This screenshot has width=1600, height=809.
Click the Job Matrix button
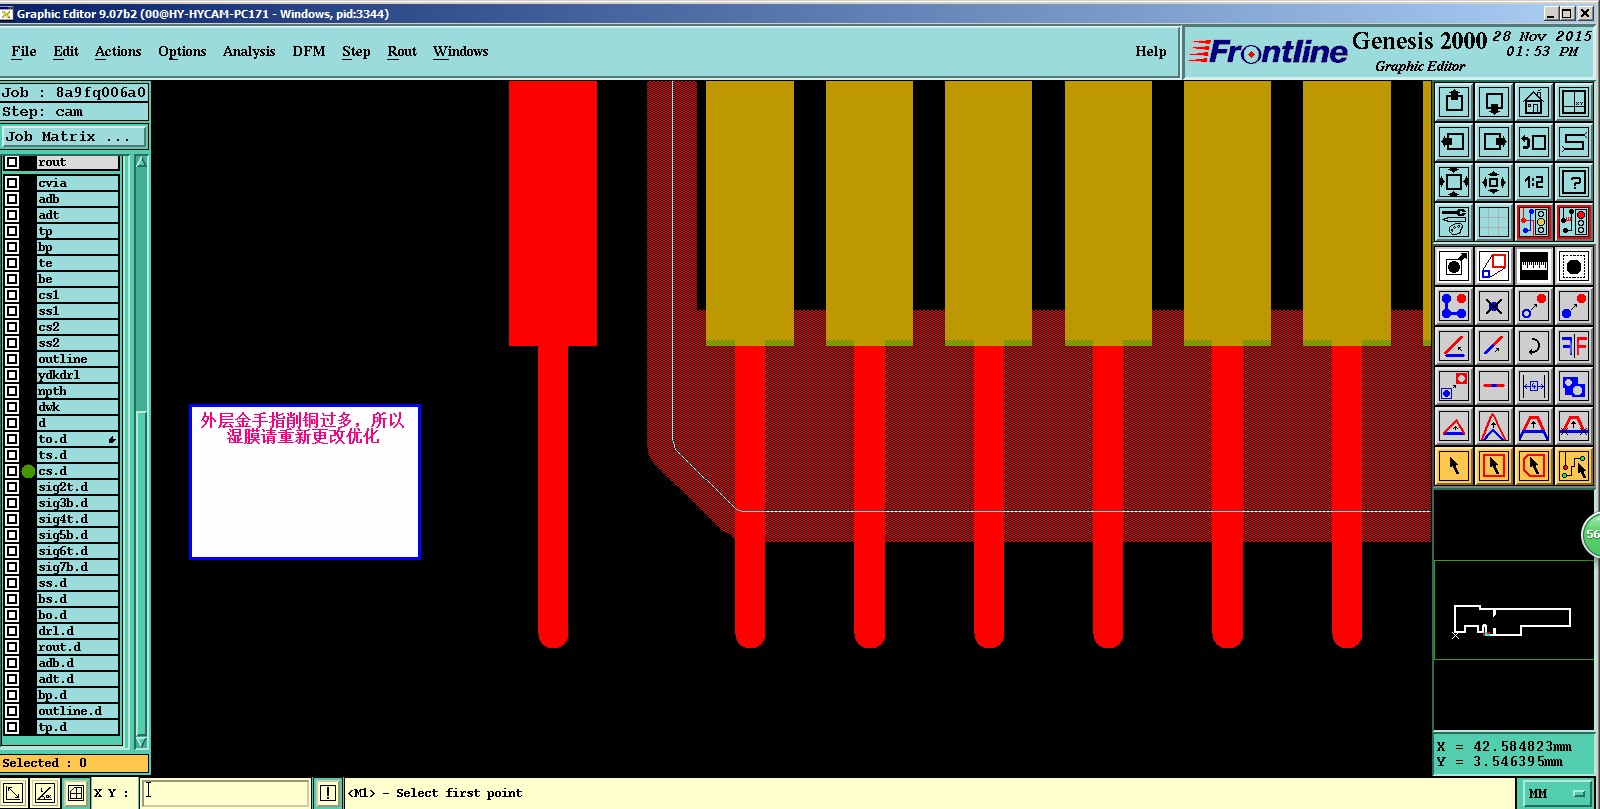point(74,136)
